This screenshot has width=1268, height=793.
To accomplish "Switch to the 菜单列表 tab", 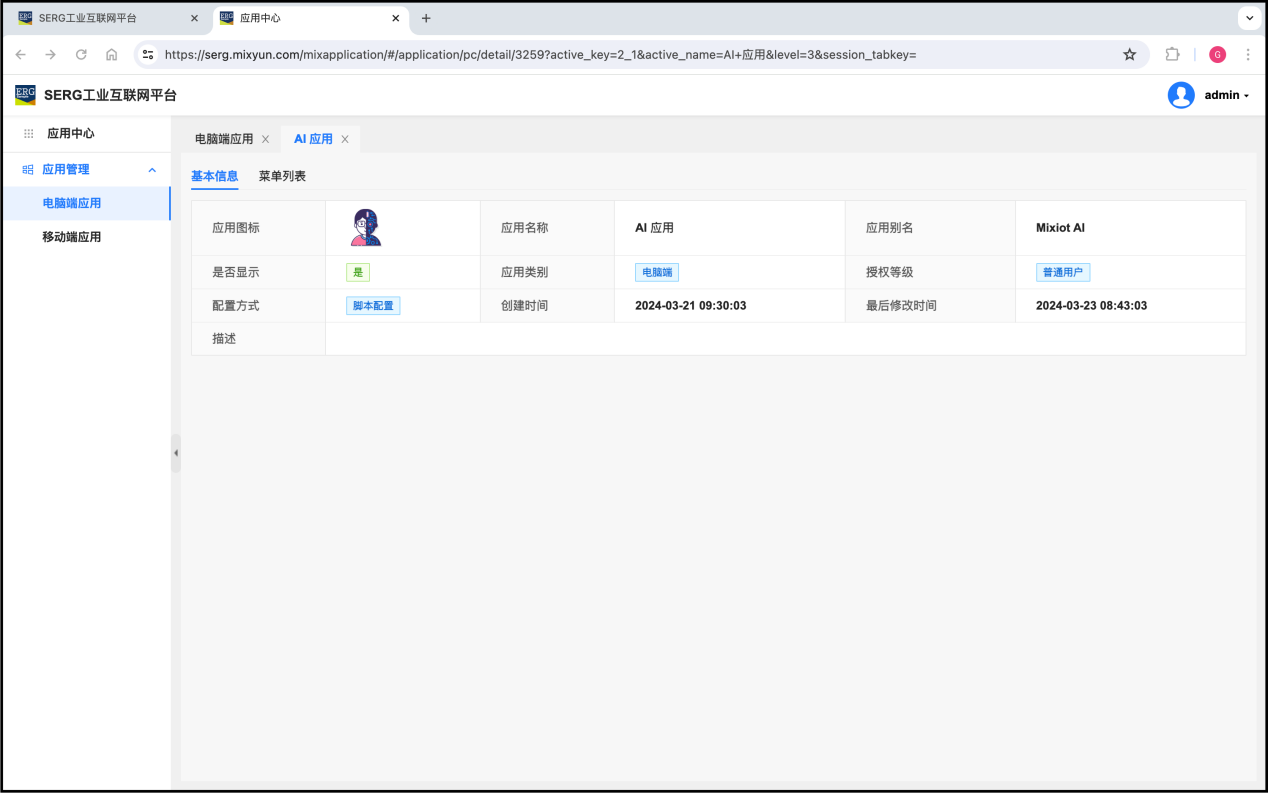I will (x=282, y=176).
